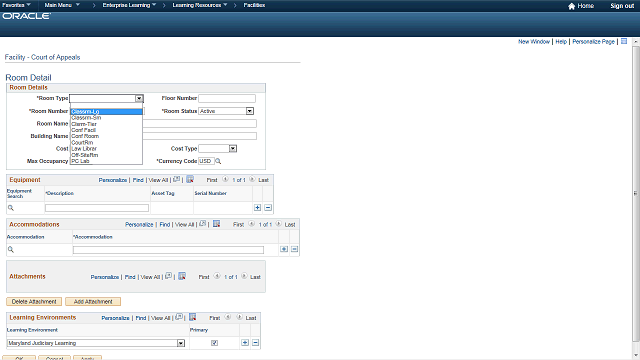Collapse the Room Type dropdown arrow
The image size is (640, 360).
(x=139, y=98)
